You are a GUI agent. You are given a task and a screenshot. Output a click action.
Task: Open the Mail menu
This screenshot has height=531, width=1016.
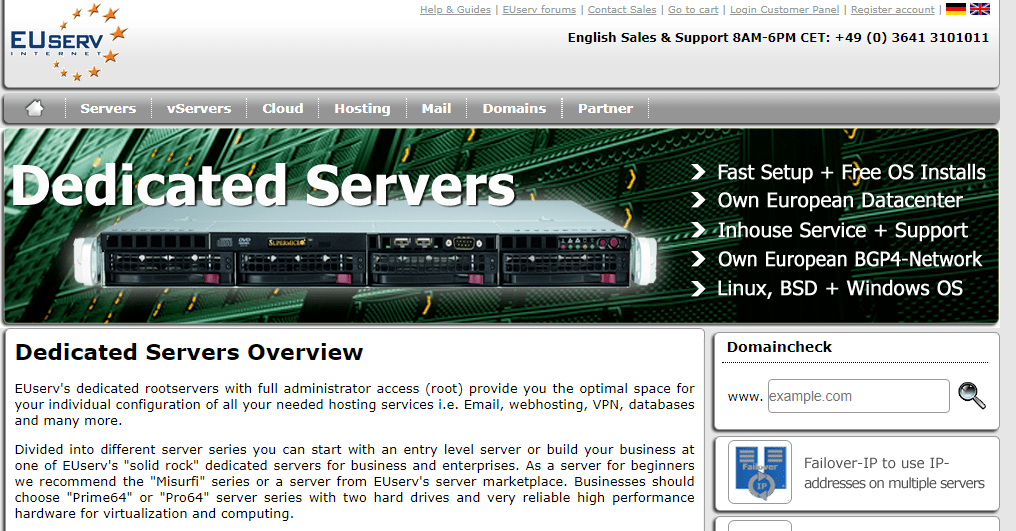coord(436,108)
